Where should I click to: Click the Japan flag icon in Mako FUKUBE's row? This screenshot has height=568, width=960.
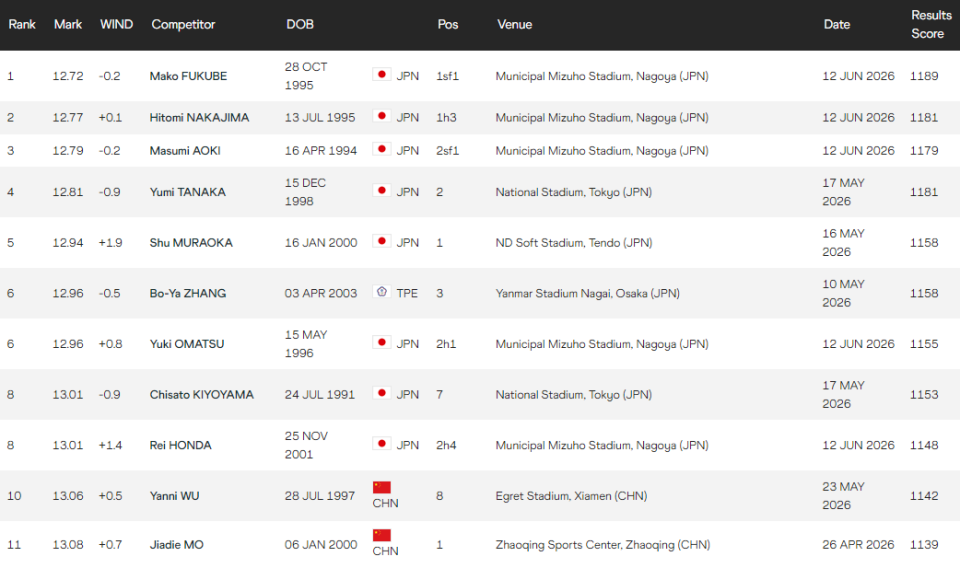tap(381, 75)
